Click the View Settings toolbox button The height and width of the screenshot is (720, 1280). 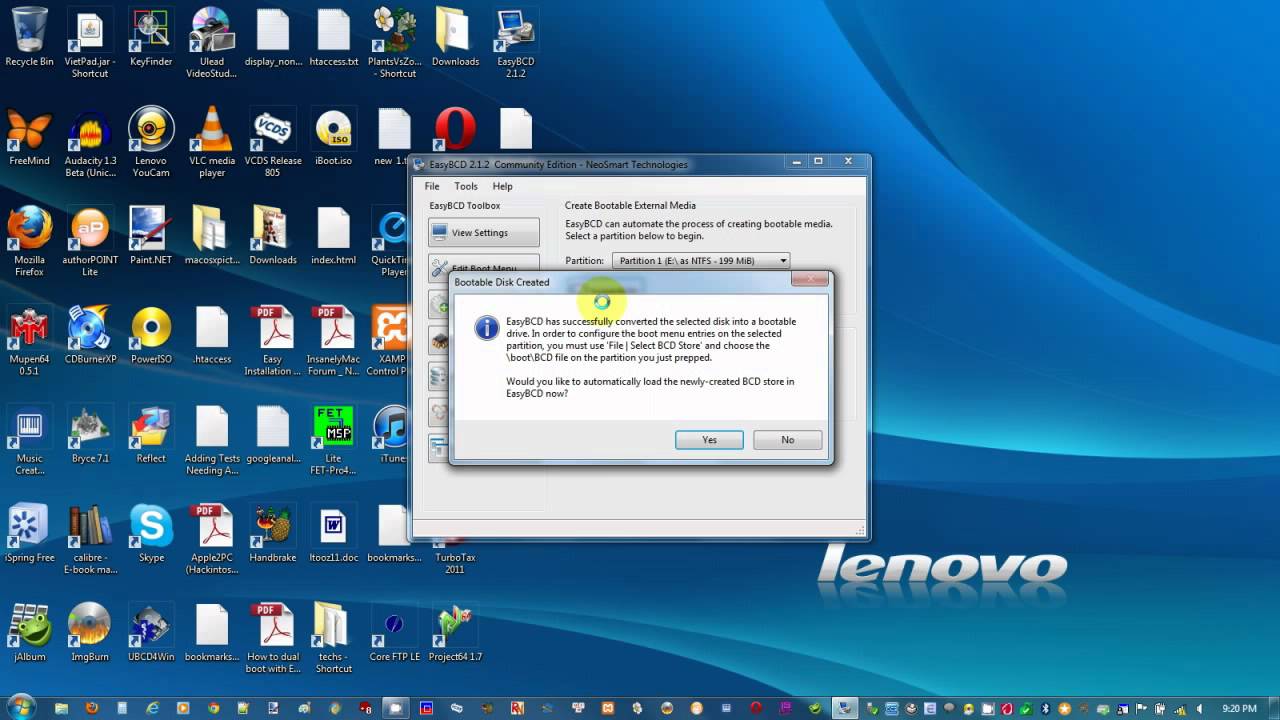coord(484,233)
